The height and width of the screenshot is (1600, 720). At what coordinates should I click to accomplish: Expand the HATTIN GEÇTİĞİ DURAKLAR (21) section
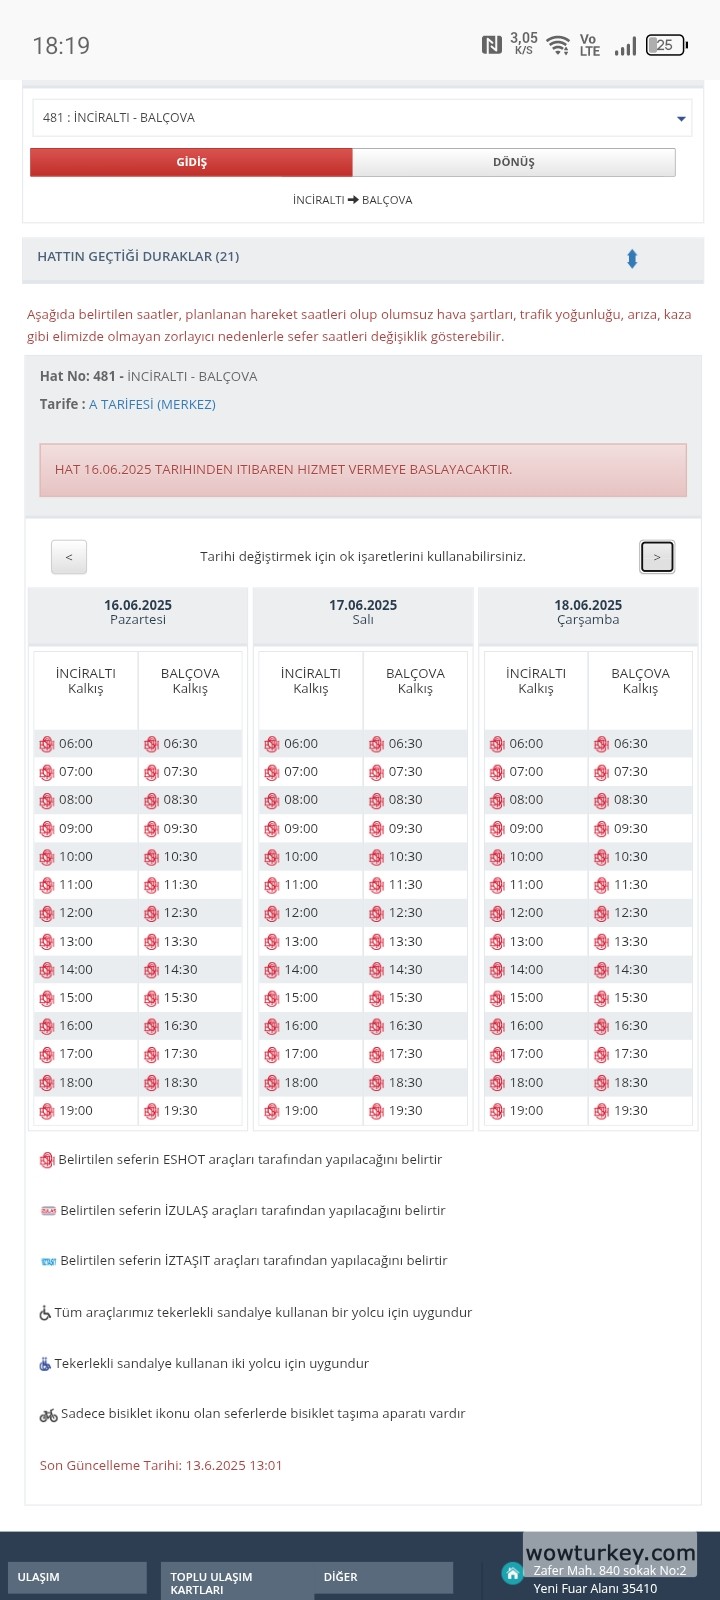click(138, 257)
